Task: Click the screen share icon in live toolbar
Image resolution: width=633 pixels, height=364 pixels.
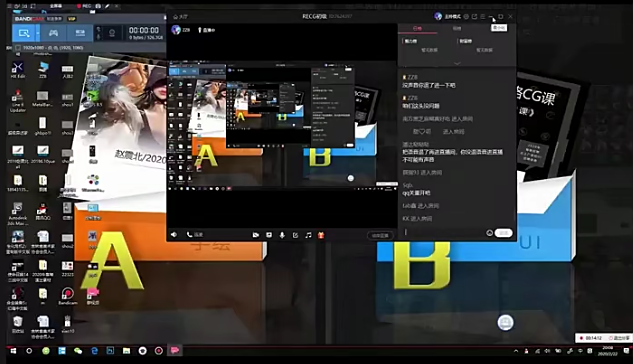Action: click(x=269, y=235)
